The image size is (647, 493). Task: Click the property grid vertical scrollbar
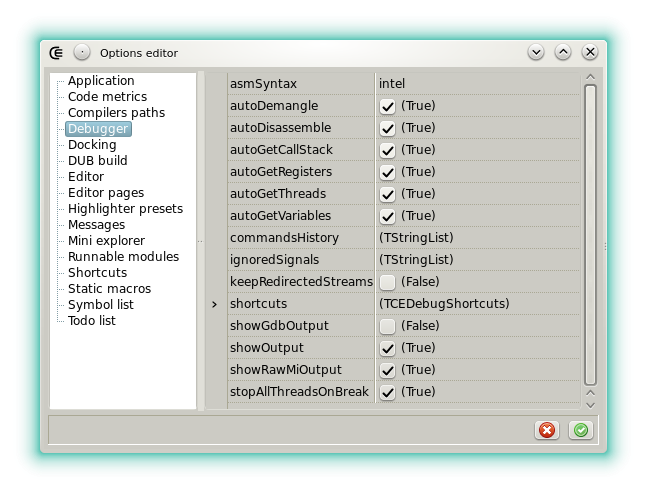(590, 235)
